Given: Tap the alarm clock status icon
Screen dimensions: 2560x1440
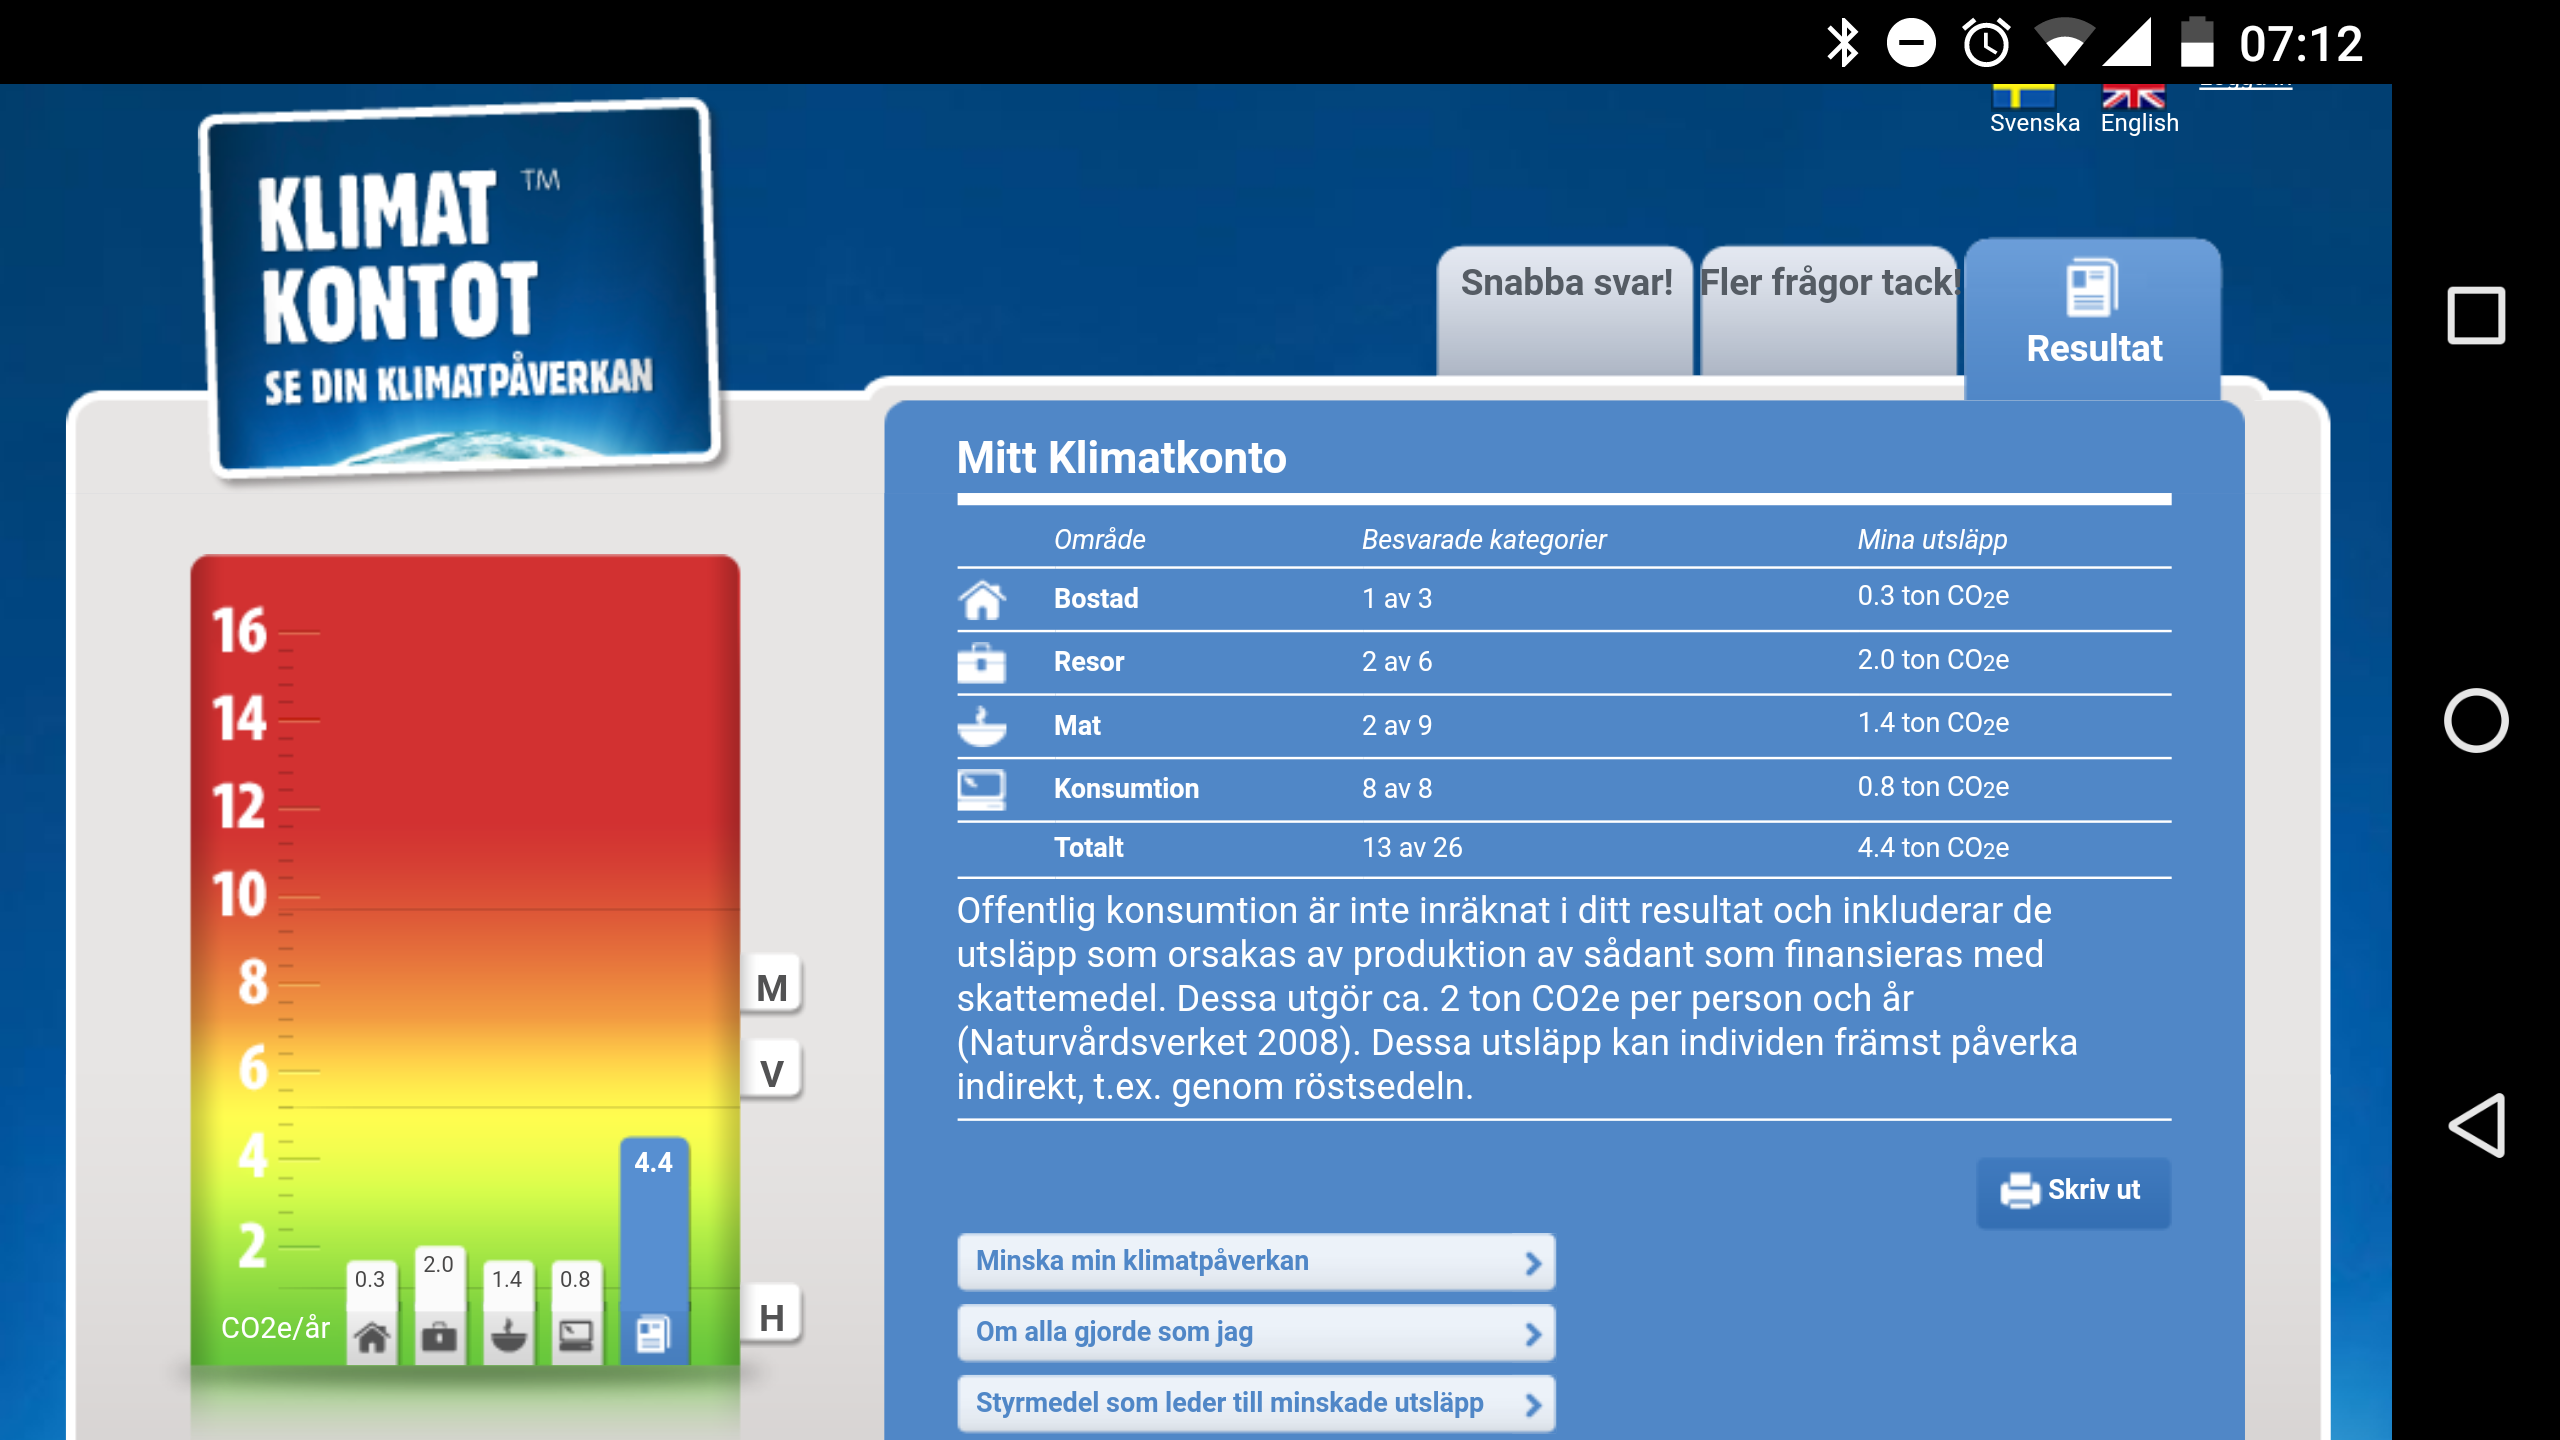Looking at the screenshot, I should (x=1986, y=43).
